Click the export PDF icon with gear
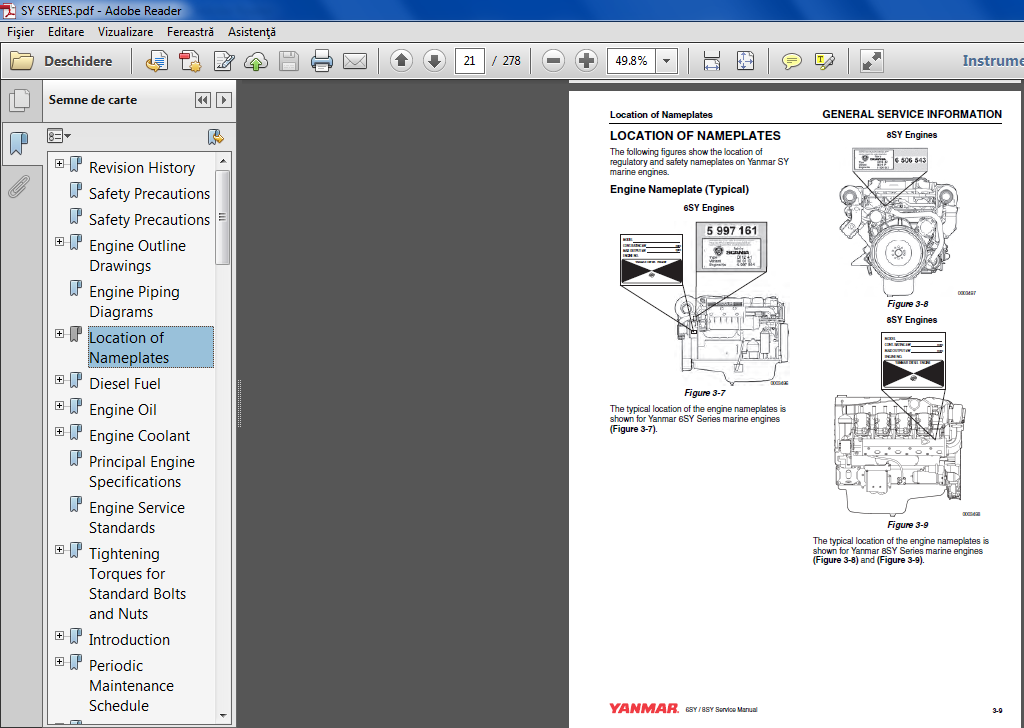 pyautogui.click(x=190, y=61)
